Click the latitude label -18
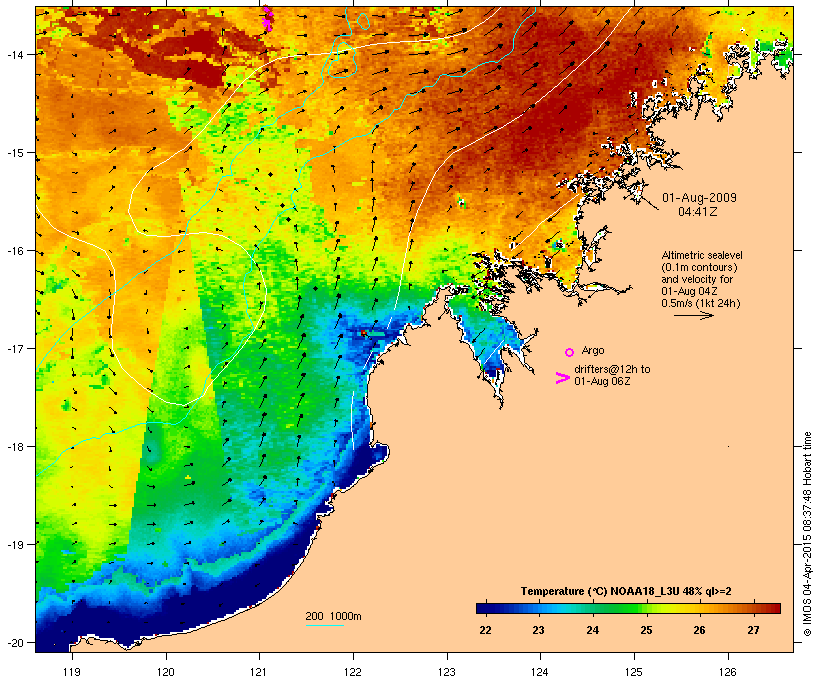This screenshot has width=820, height=680. (15, 446)
